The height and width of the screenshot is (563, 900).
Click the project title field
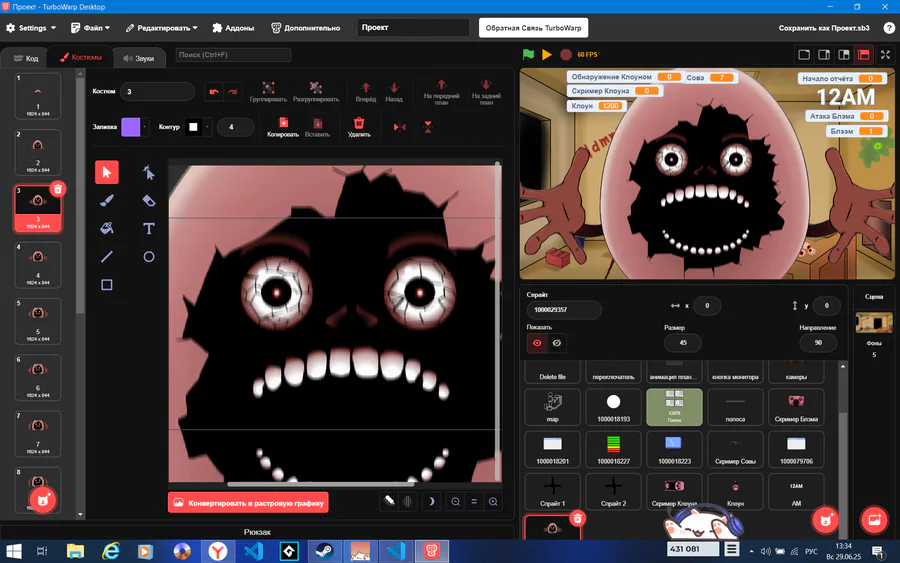coord(413,28)
